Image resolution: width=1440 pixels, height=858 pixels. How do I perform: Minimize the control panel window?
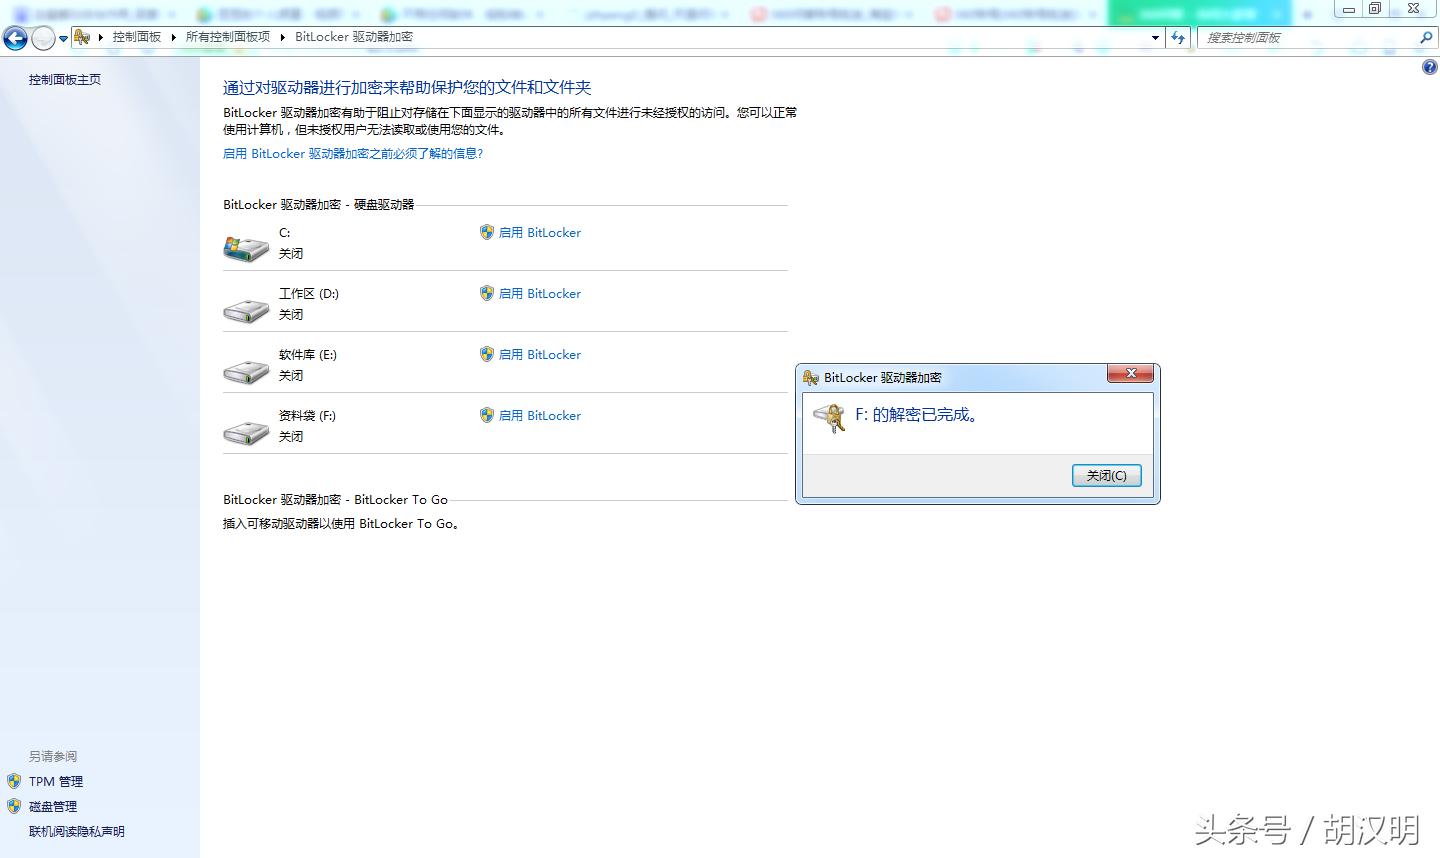click(1349, 9)
